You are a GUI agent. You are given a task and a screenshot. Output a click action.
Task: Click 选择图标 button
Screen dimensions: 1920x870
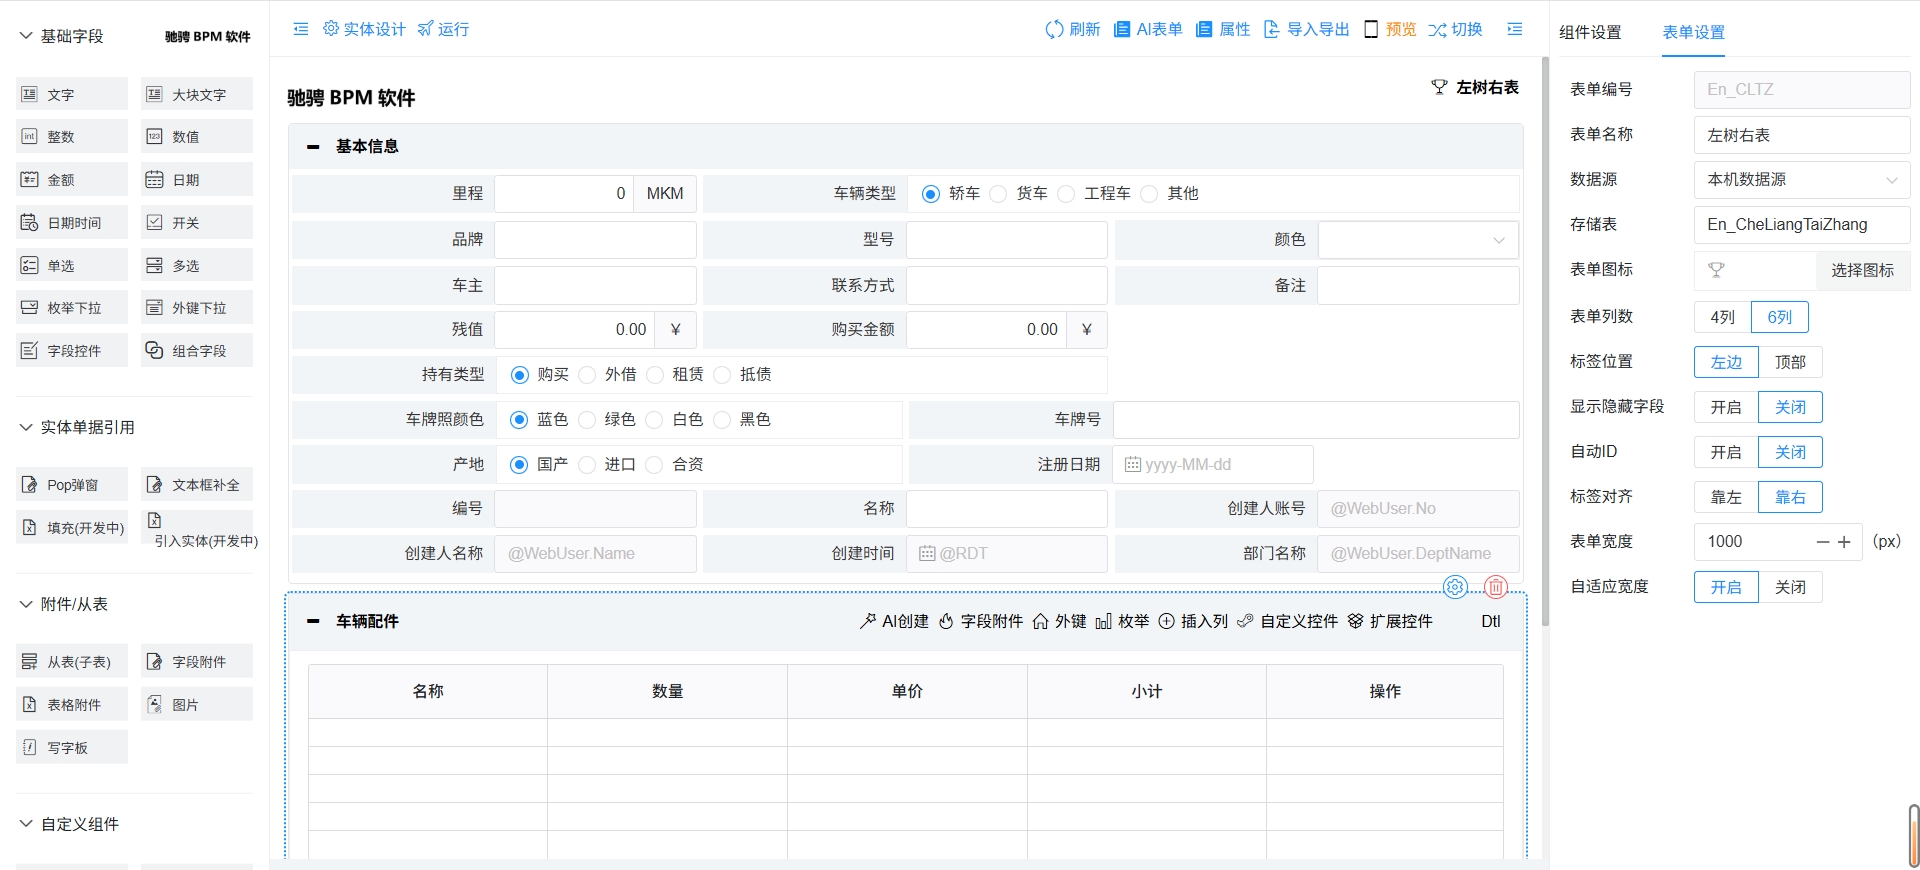1862,270
